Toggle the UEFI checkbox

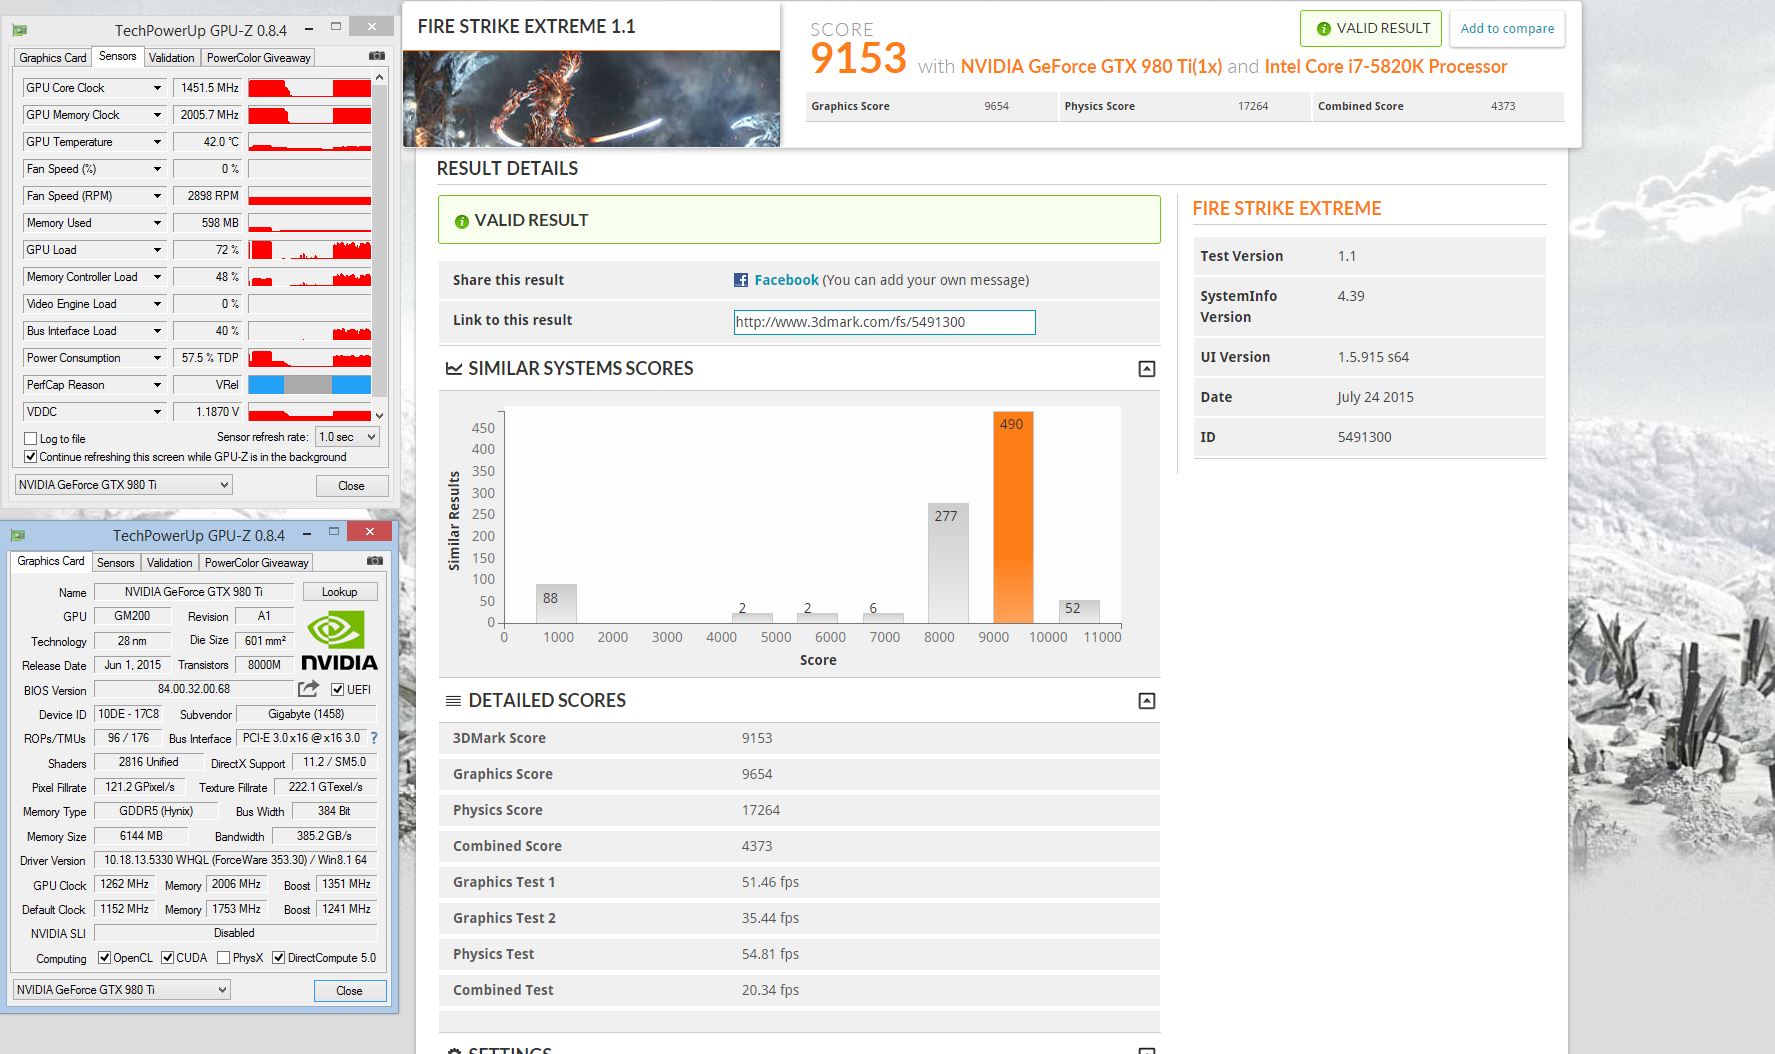[338, 689]
